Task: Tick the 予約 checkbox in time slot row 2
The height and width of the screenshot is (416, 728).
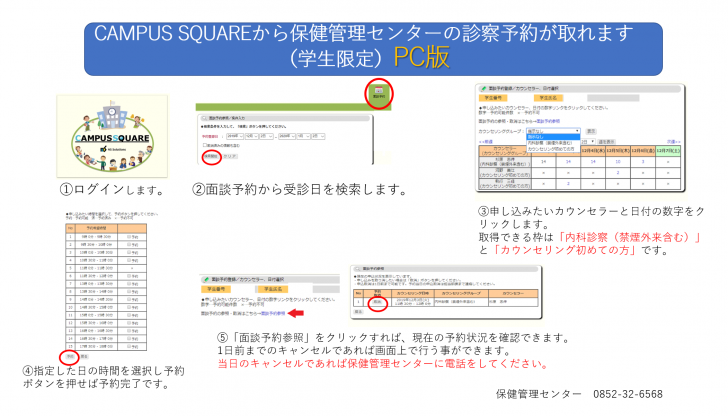Action: [129, 244]
